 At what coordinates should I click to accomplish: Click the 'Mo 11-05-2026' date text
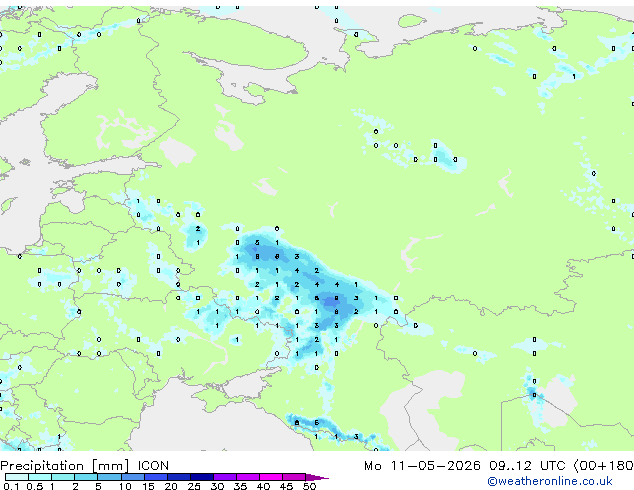(x=422, y=466)
